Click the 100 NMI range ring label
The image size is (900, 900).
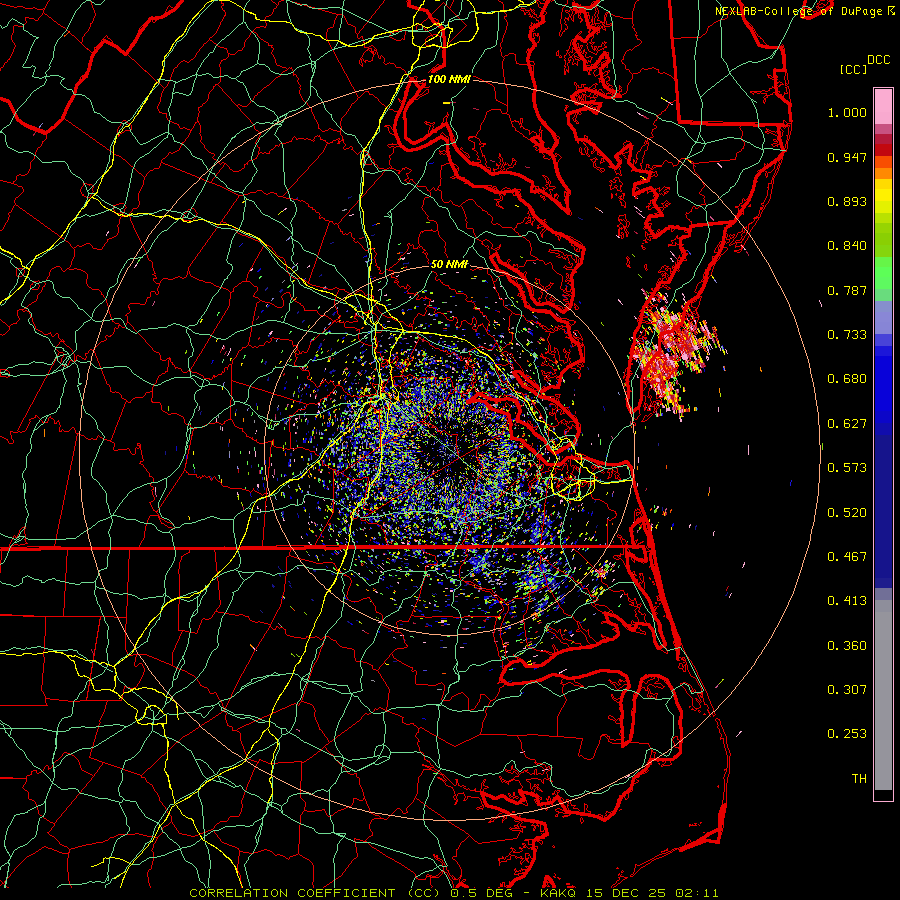(449, 79)
